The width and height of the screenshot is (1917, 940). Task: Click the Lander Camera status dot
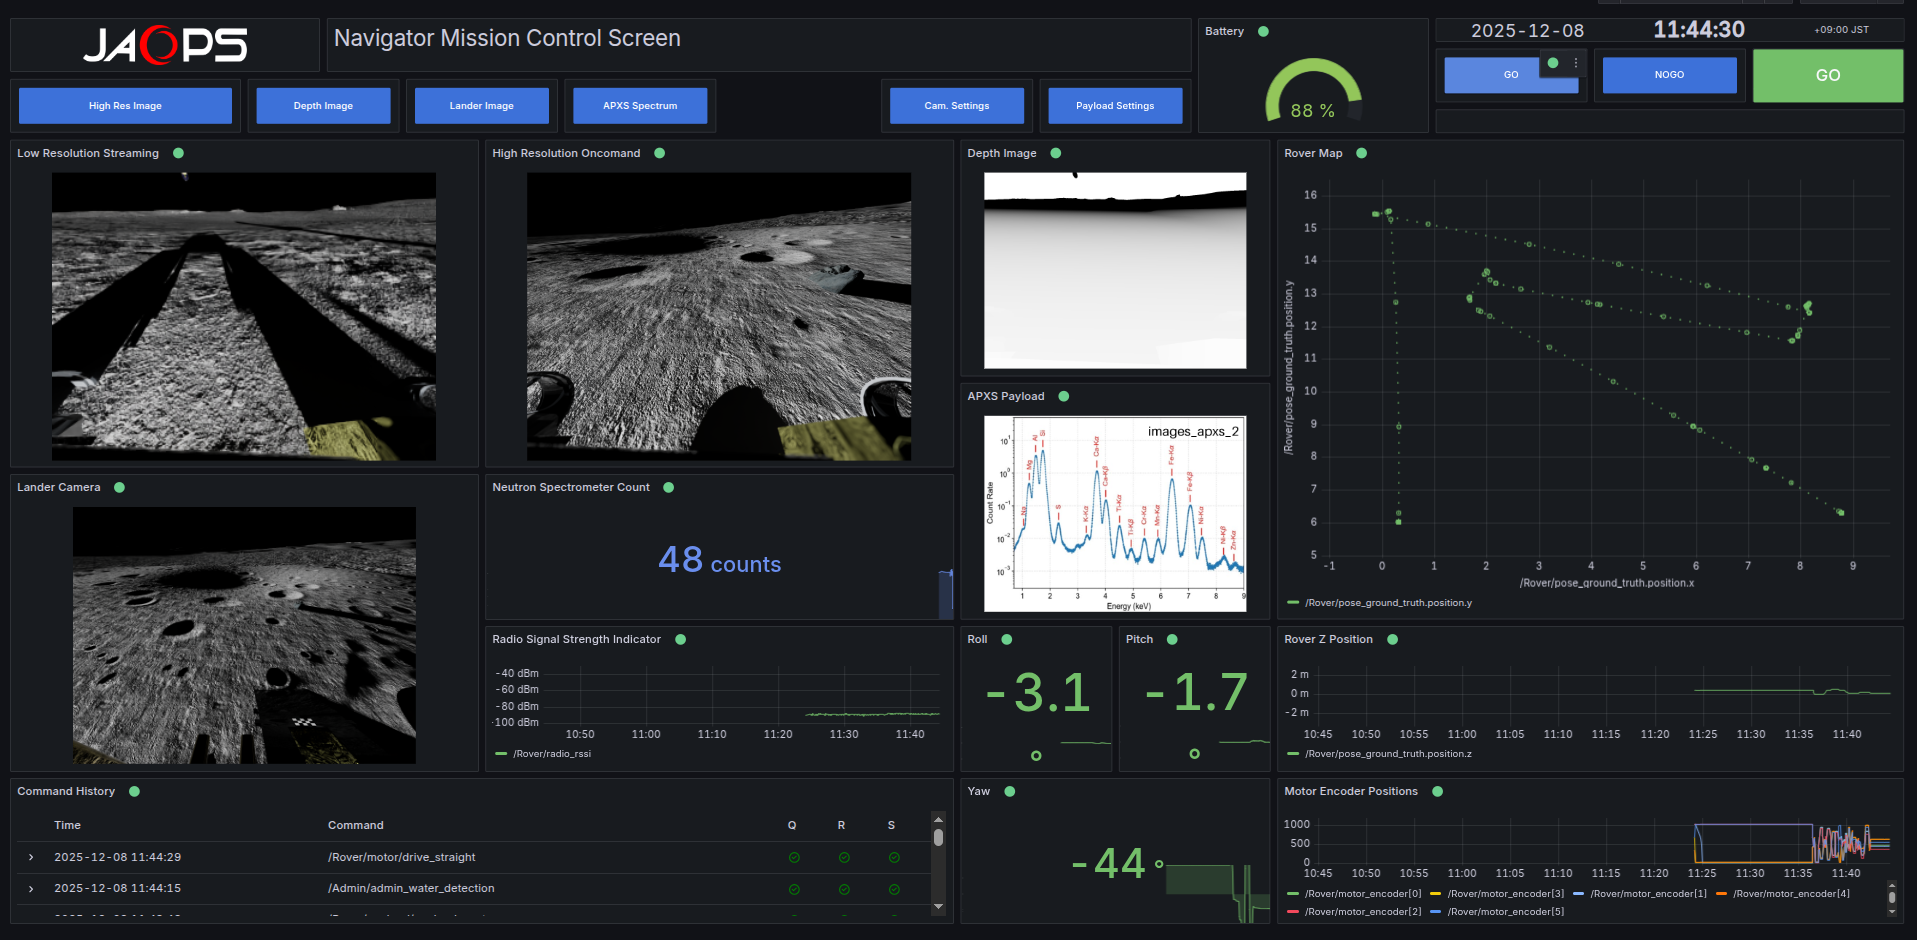pos(119,487)
